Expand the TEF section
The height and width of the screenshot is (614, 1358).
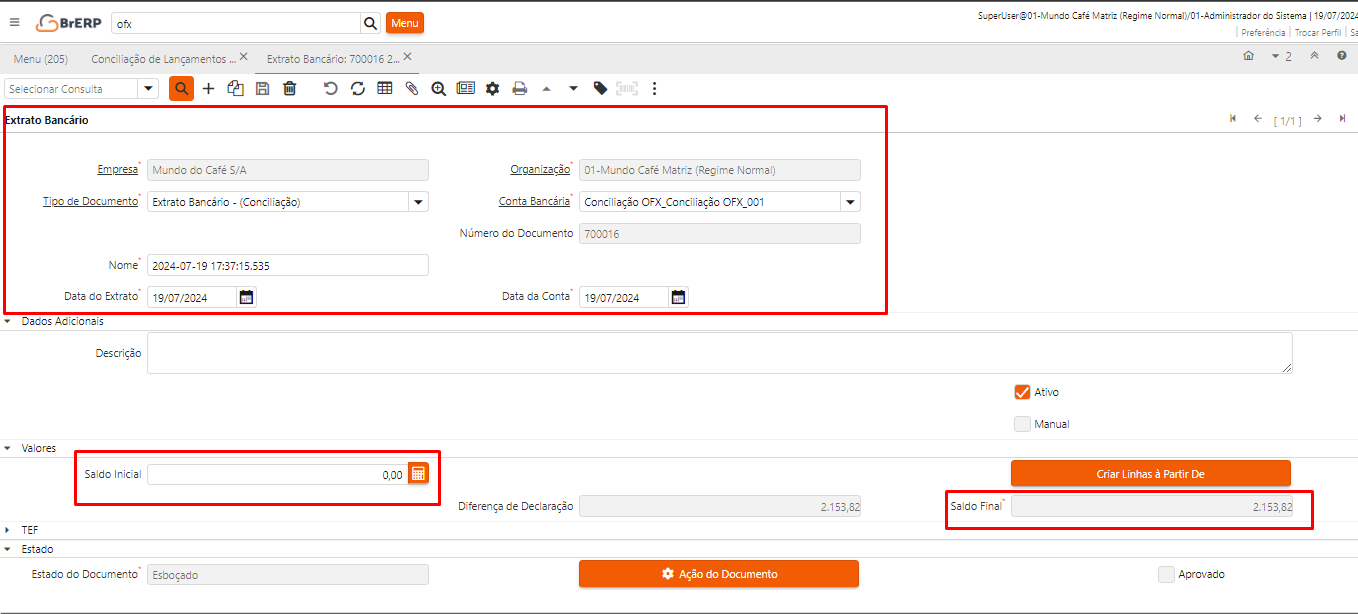(9, 530)
